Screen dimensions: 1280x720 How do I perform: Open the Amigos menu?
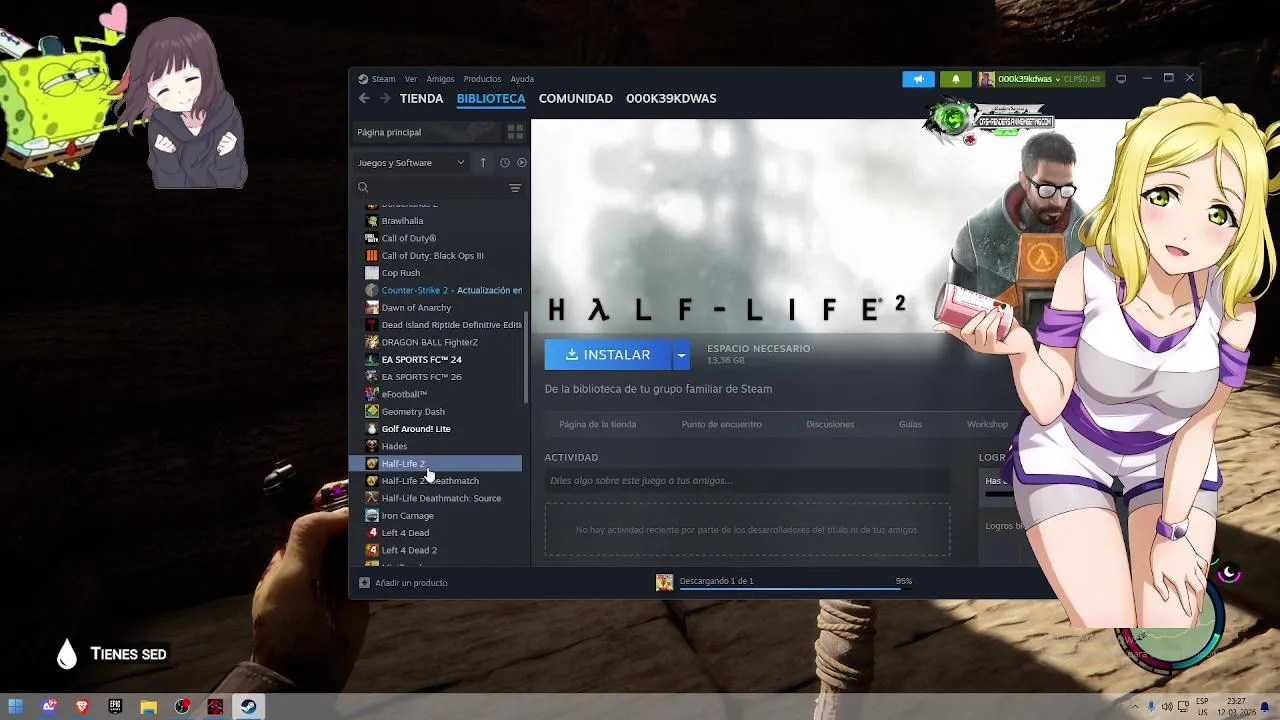tap(440, 79)
